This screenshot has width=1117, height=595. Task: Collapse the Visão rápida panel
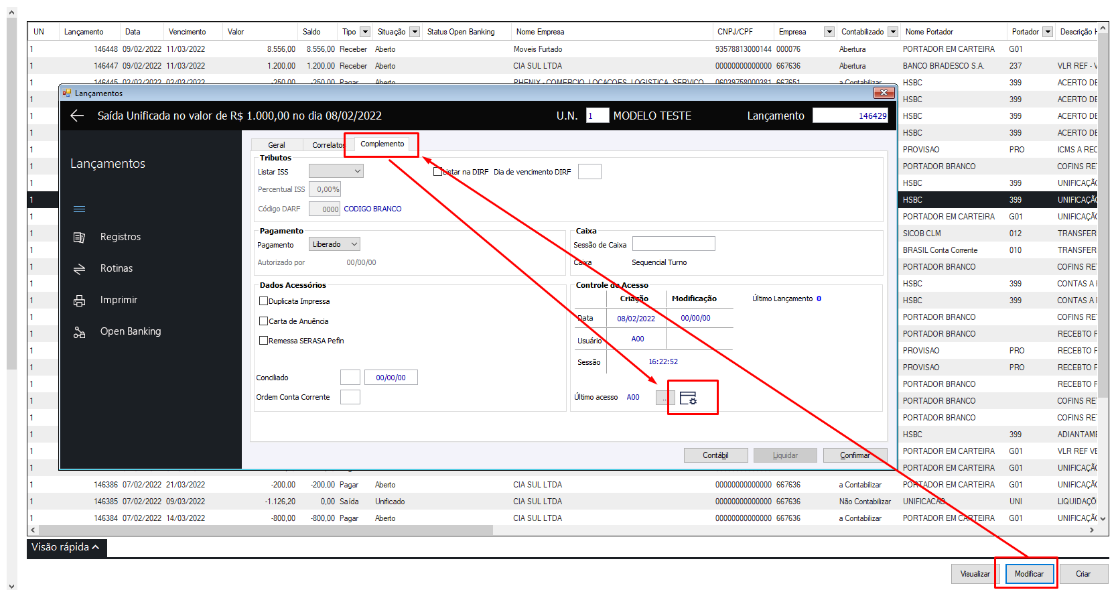point(66,547)
